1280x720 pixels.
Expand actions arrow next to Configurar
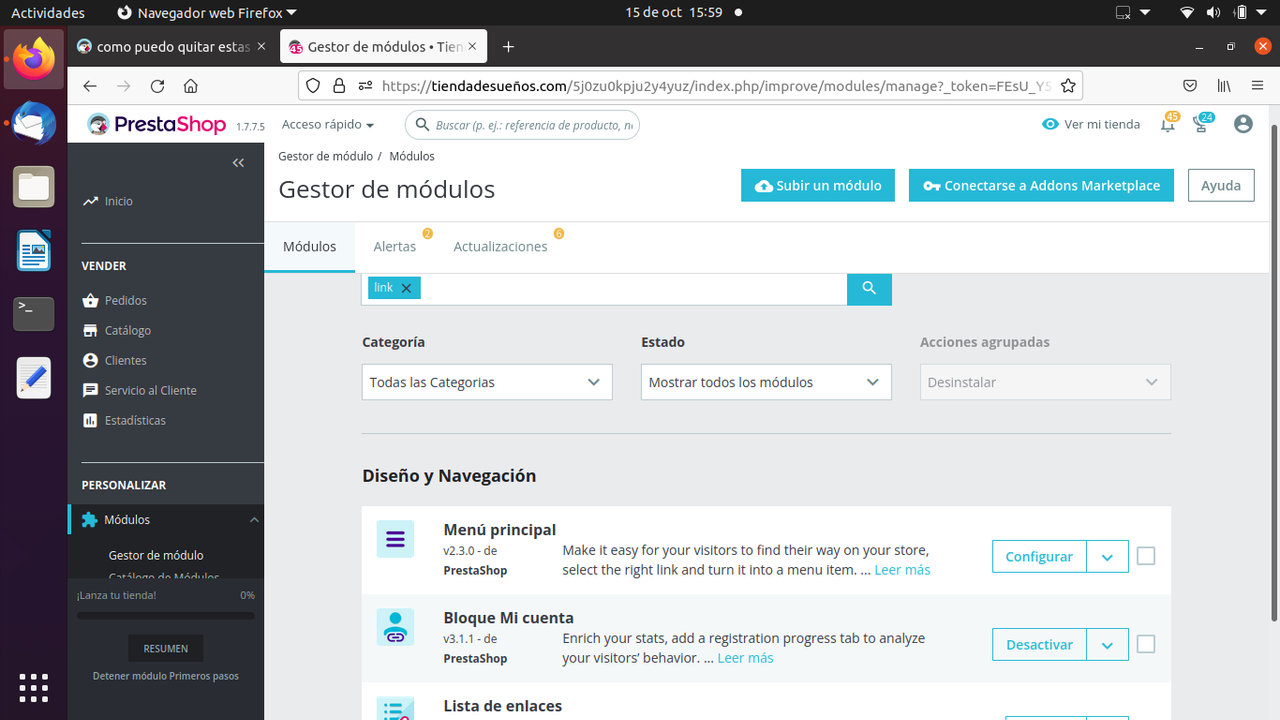[x=1107, y=557]
